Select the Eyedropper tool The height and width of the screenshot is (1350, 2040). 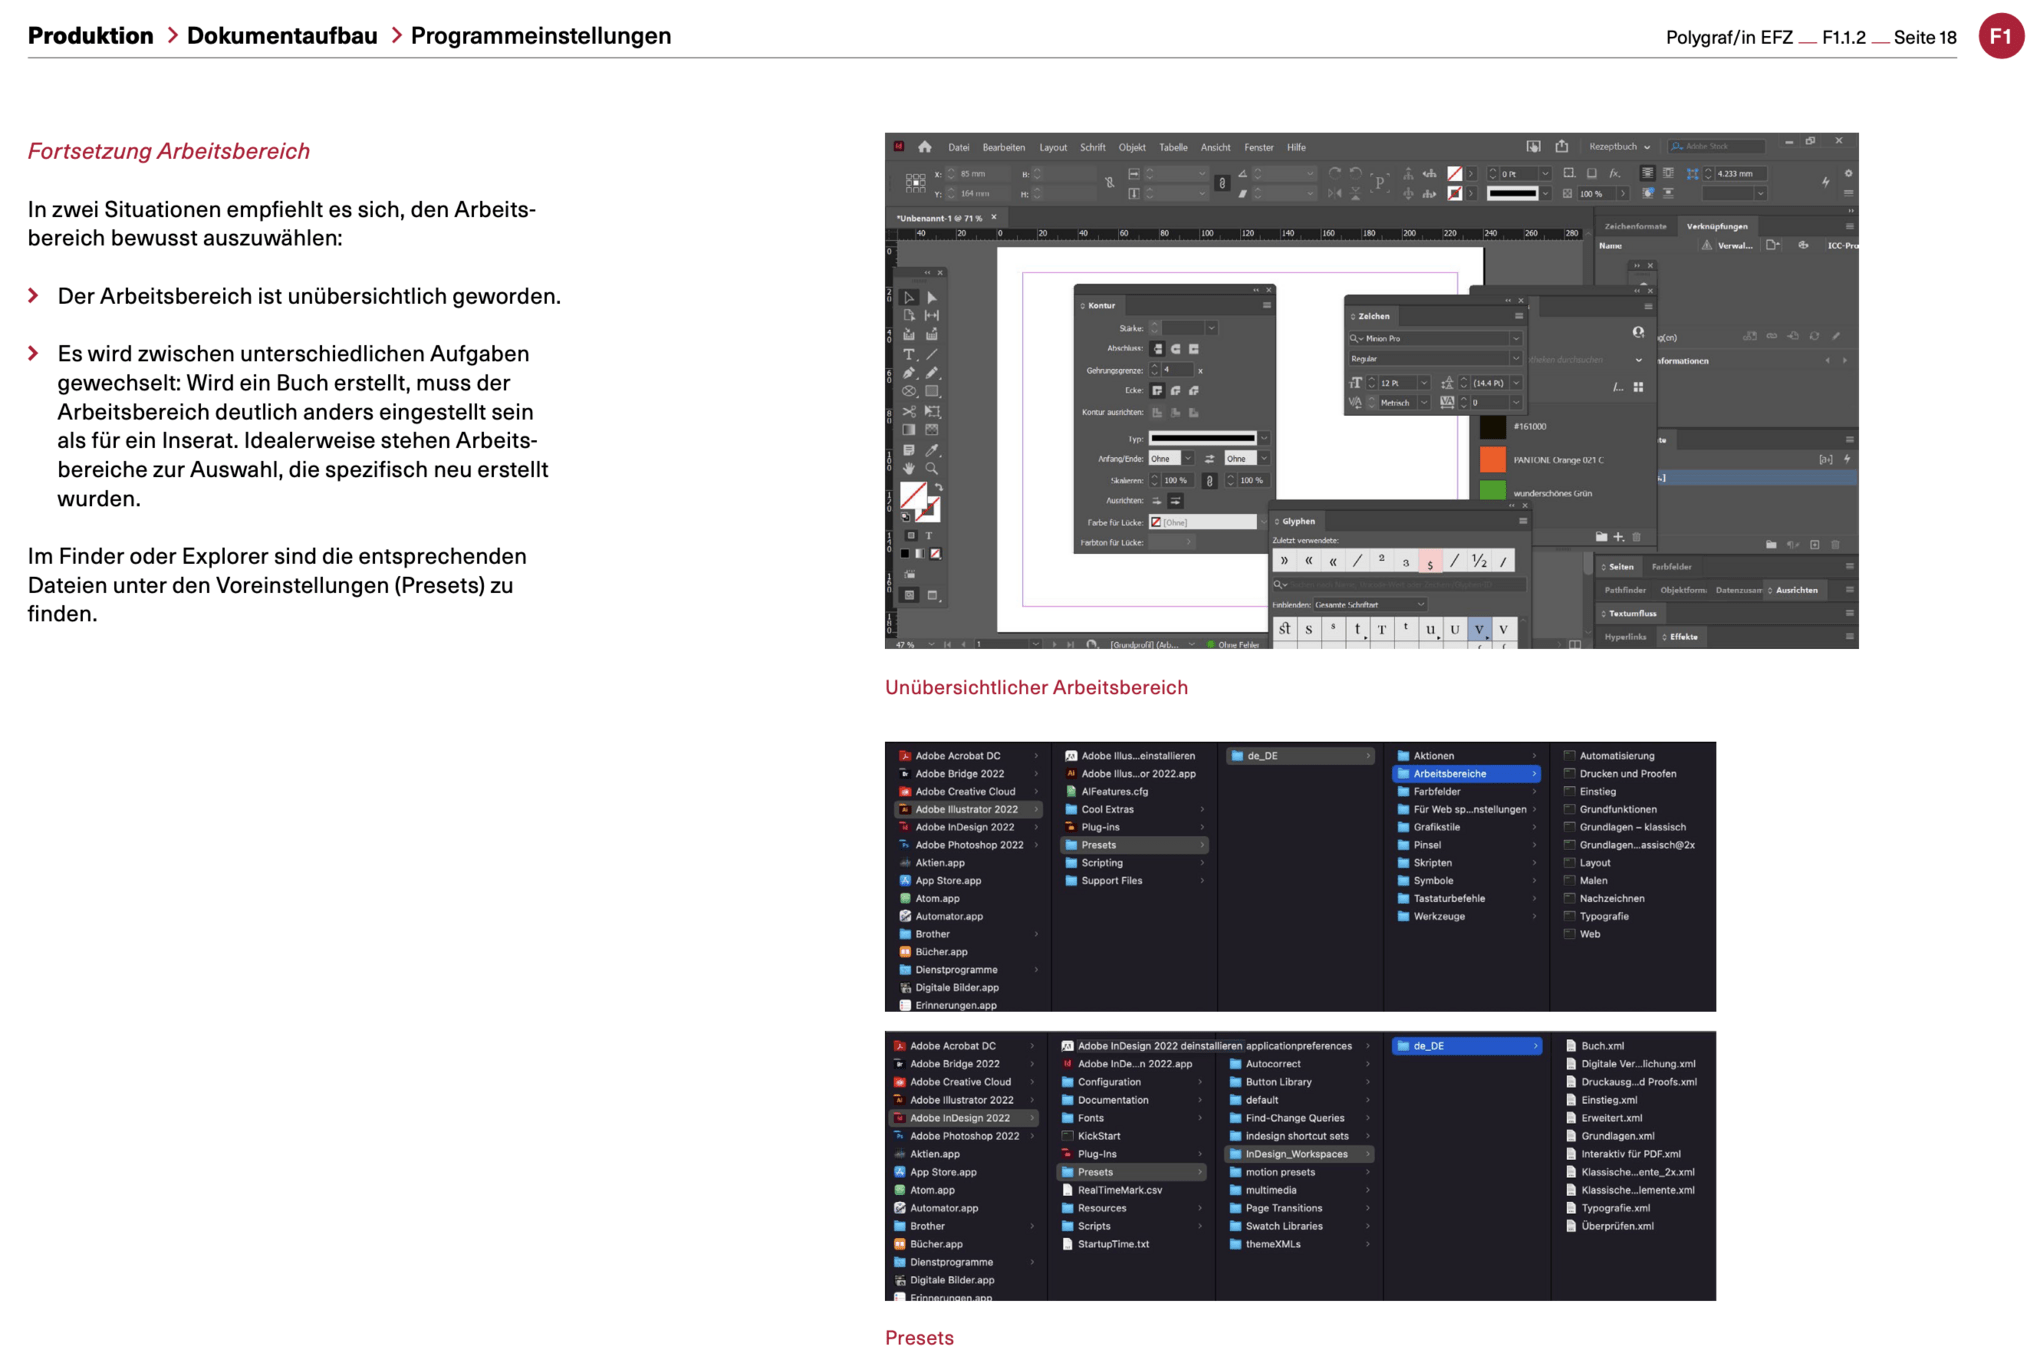click(x=931, y=450)
